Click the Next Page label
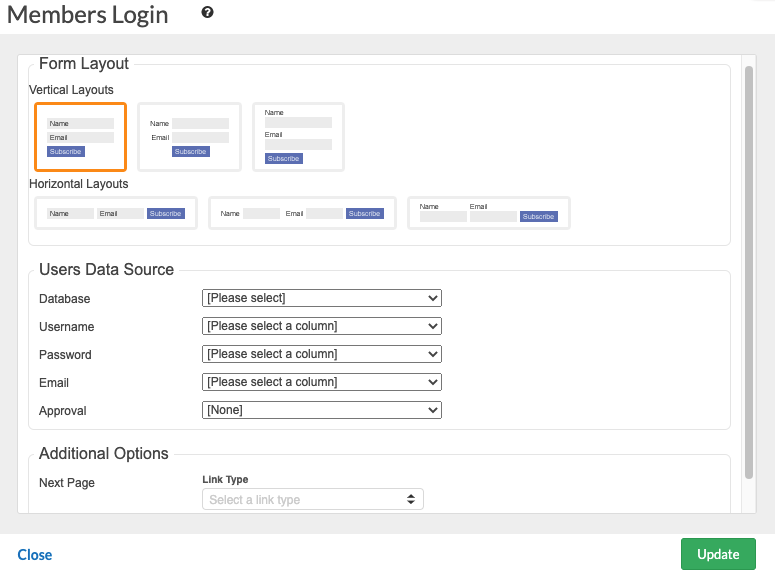This screenshot has width=775, height=572. click(x=67, y=483)
